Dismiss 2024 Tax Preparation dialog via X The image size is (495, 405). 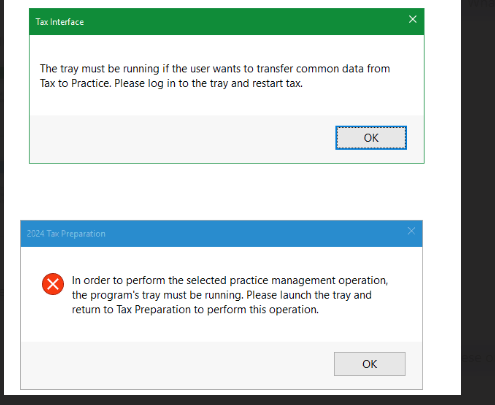[411, 231]
